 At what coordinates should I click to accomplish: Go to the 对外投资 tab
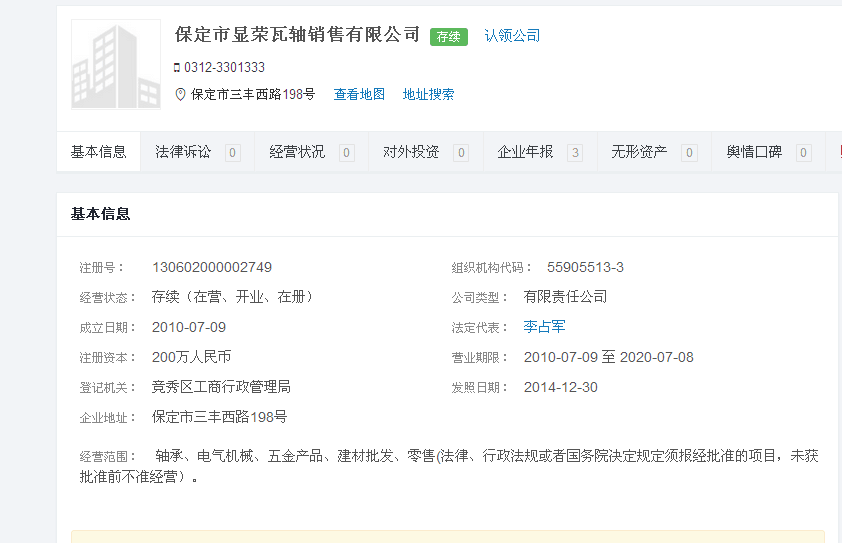click(411, 152)
